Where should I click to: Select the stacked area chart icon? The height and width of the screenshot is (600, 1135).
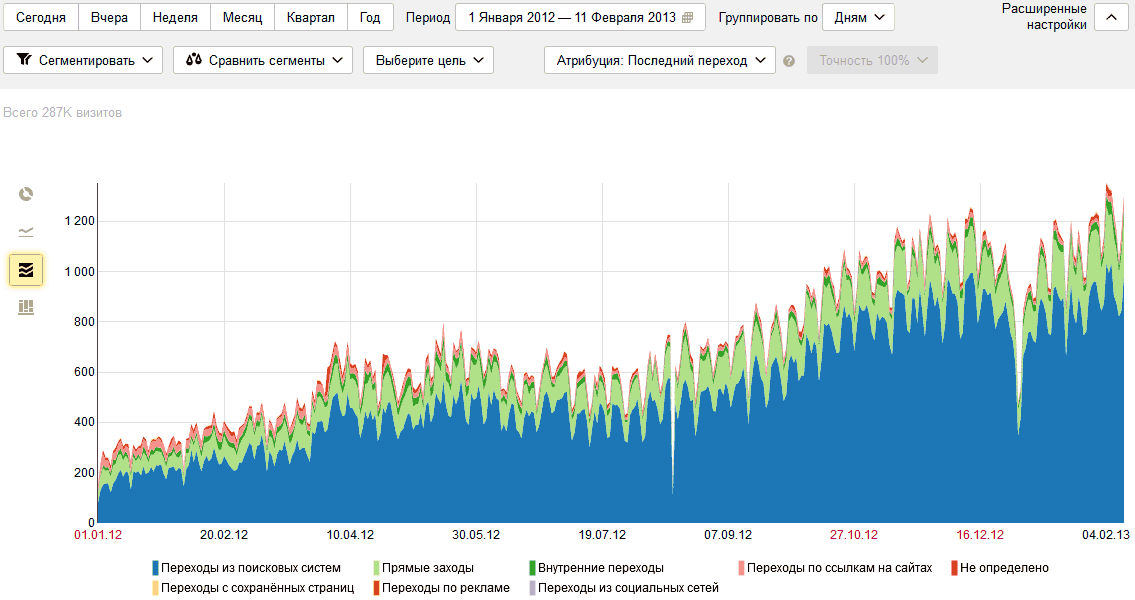click(25, 269)
